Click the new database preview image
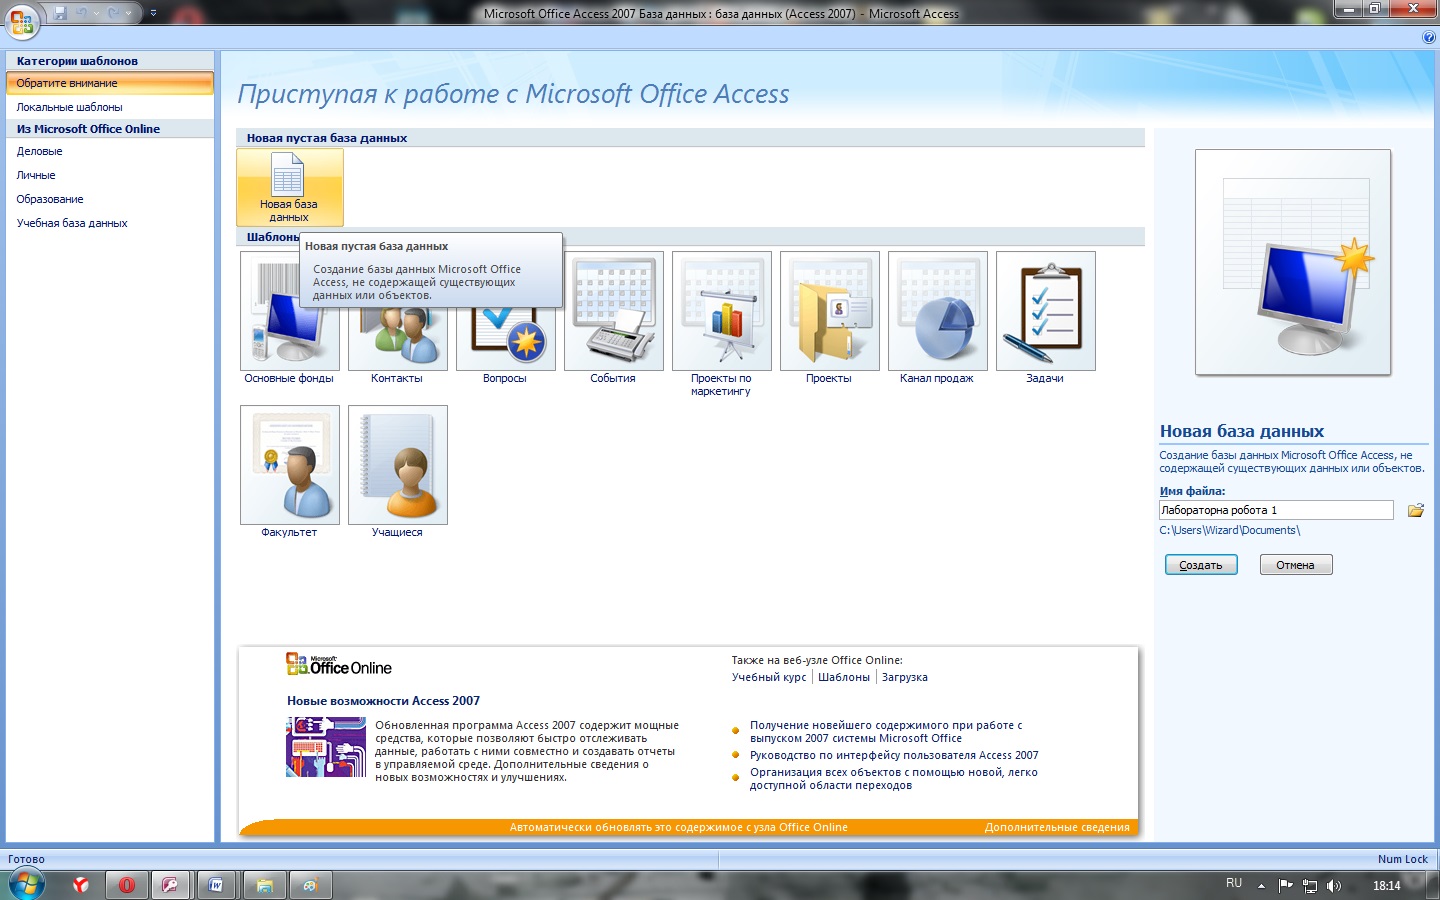The image size is (1440, 900). click(1293, 263)
